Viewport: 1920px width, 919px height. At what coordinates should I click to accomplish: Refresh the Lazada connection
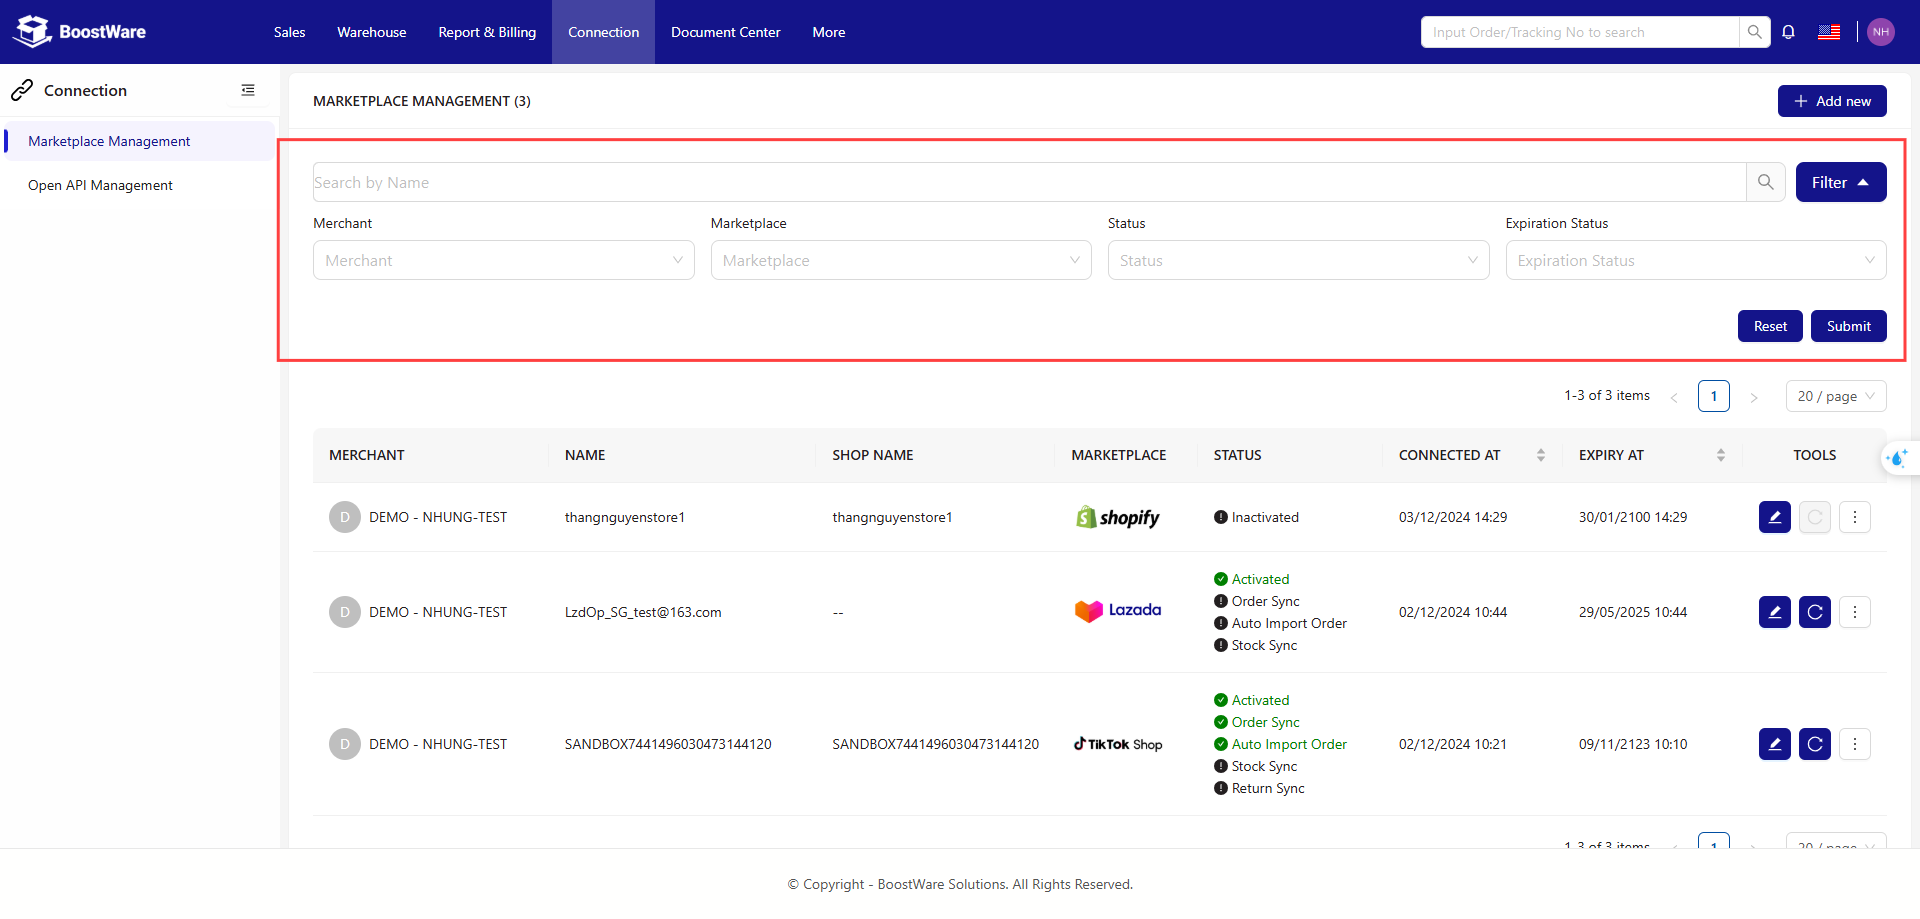1814,612
